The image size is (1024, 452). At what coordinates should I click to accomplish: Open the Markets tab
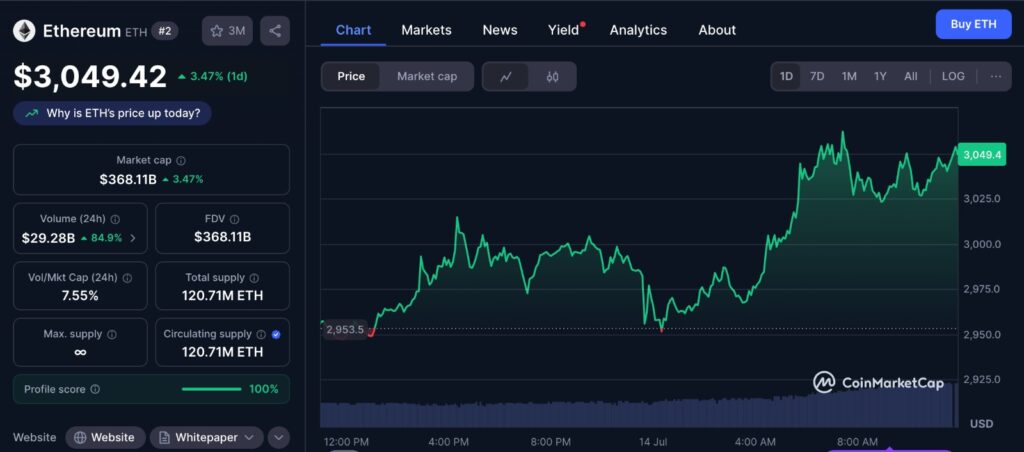click(x=426, y=30)
